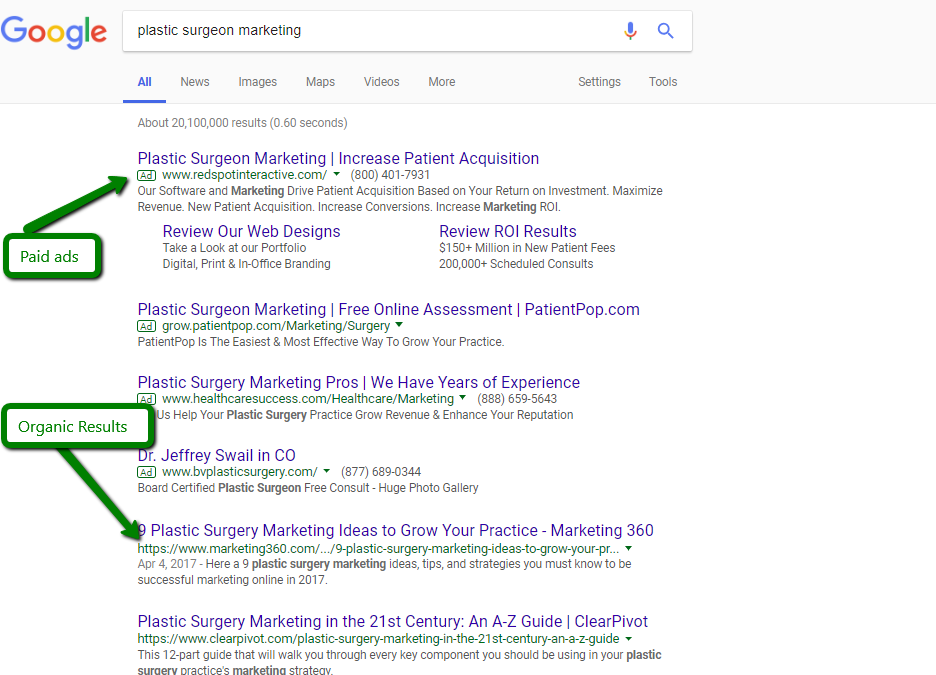Expand dropdown arrow next to marketing360.com URL
The image size is (936, 675).
(629, 548)
